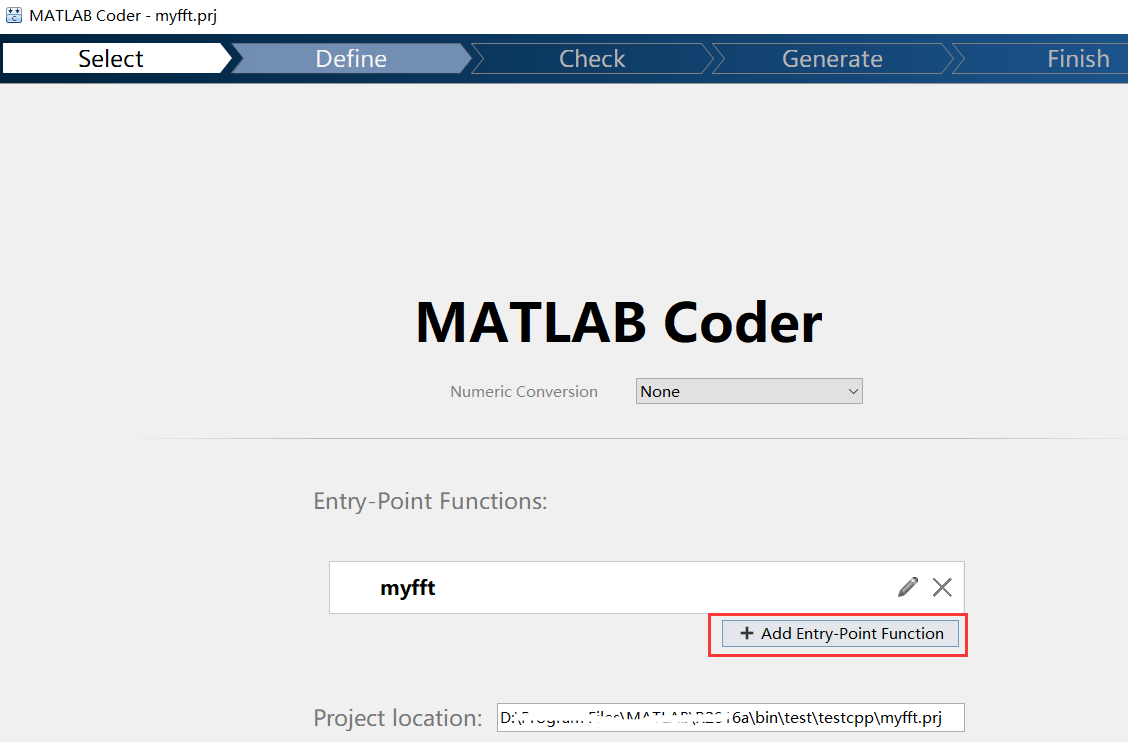
Task: Click the Project location path field
Action: (730, 717)
